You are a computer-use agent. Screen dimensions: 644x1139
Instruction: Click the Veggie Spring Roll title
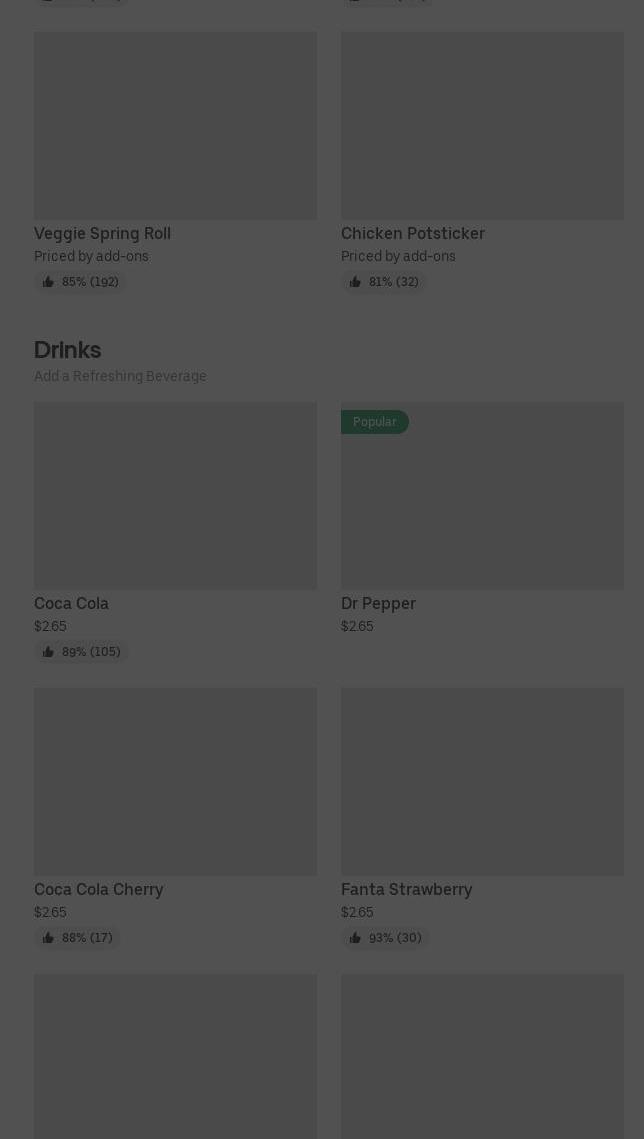point(102,233)
